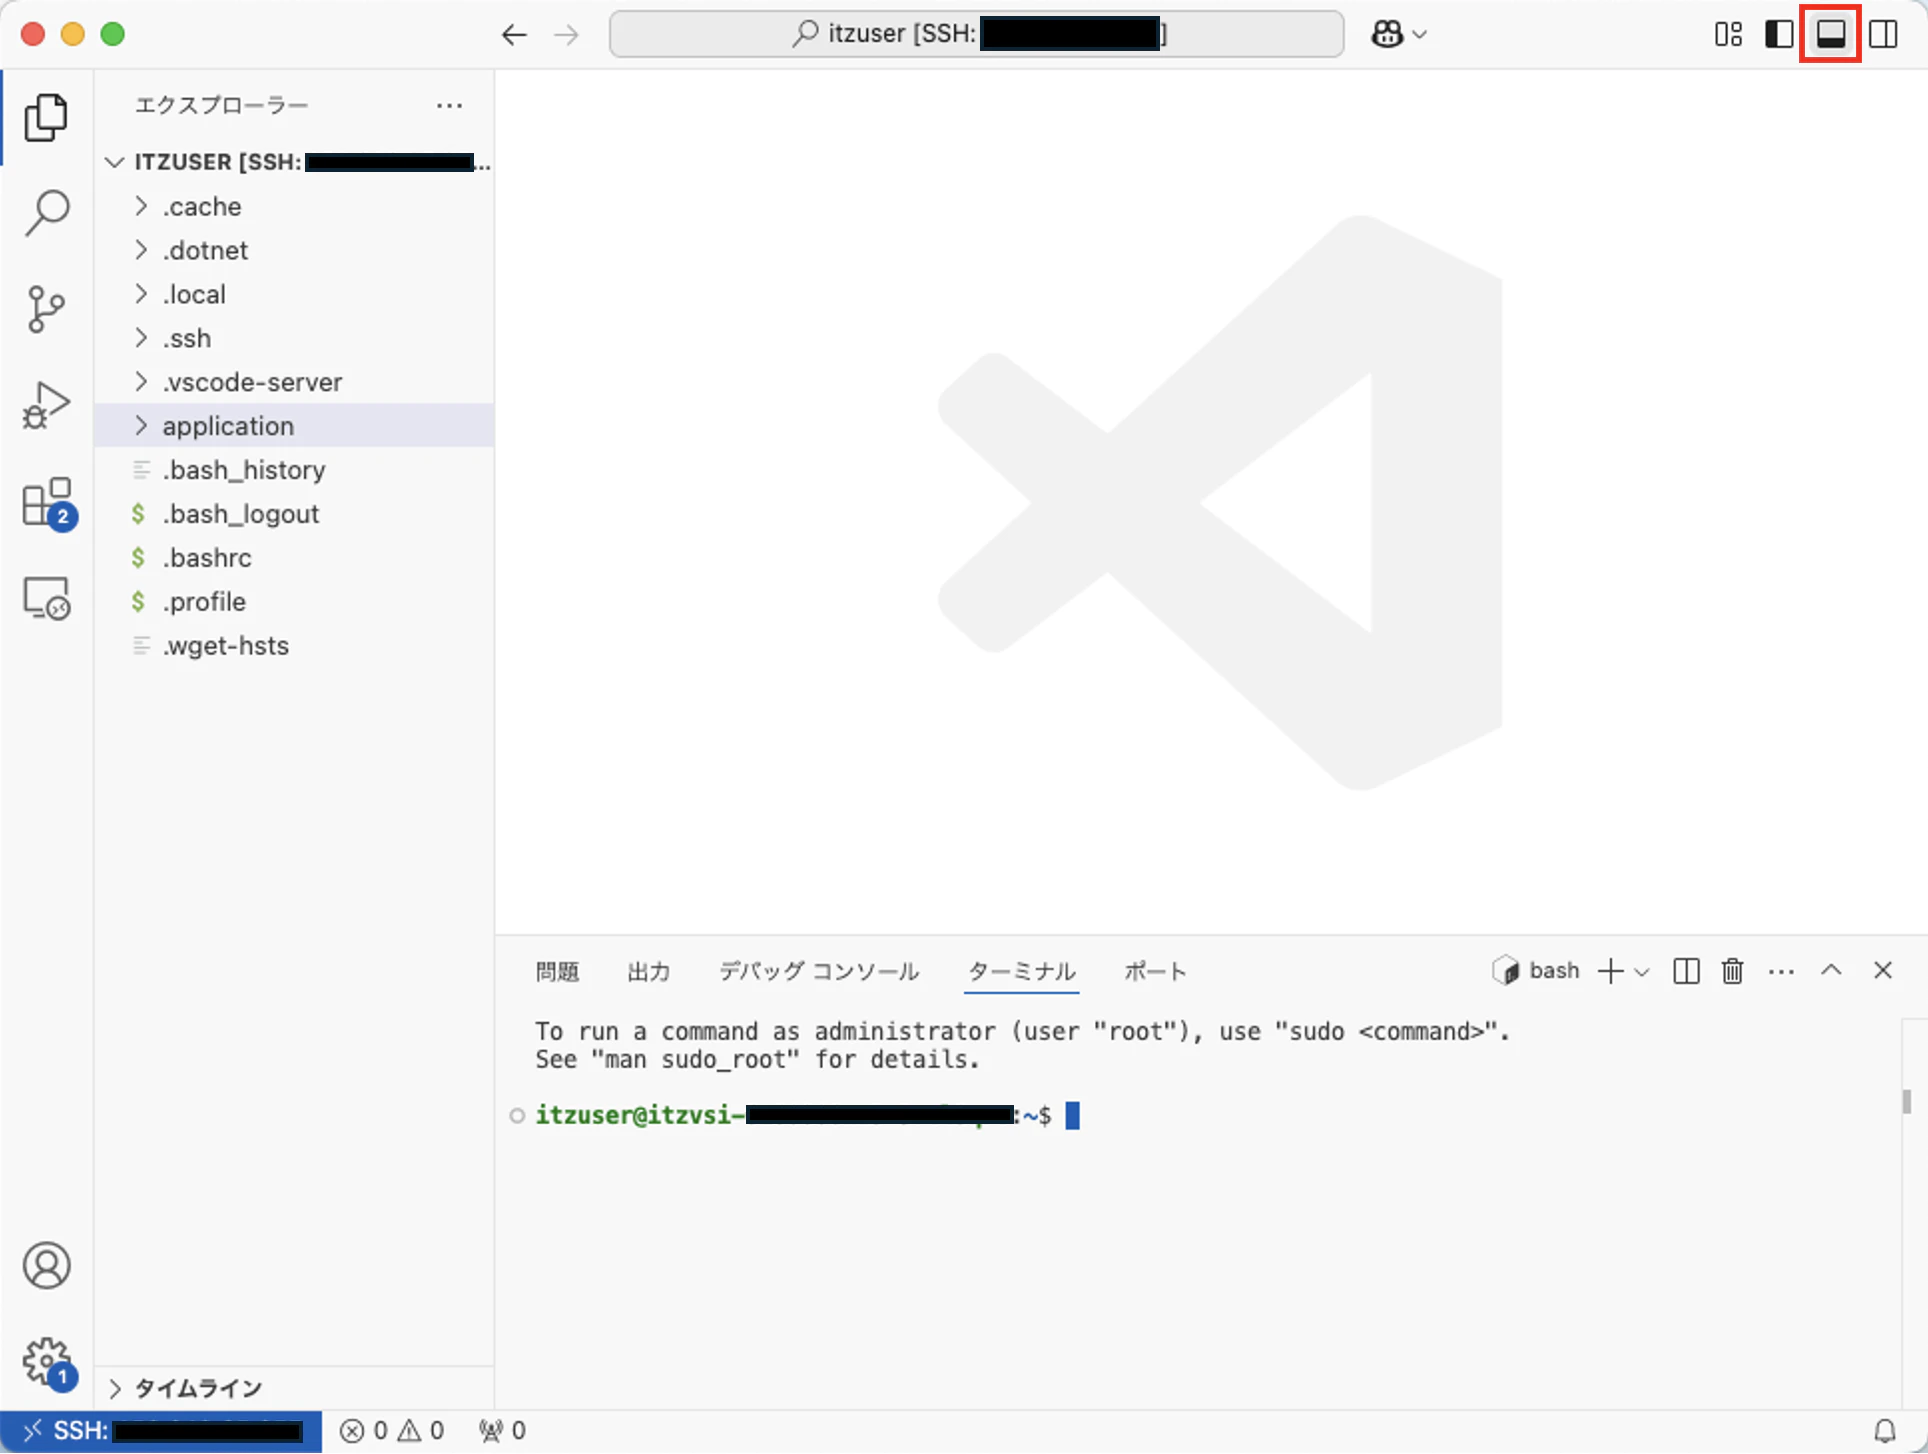Click the SSH remote status button
This screenshot has height=1454, width=1928.
[161, 1431]
